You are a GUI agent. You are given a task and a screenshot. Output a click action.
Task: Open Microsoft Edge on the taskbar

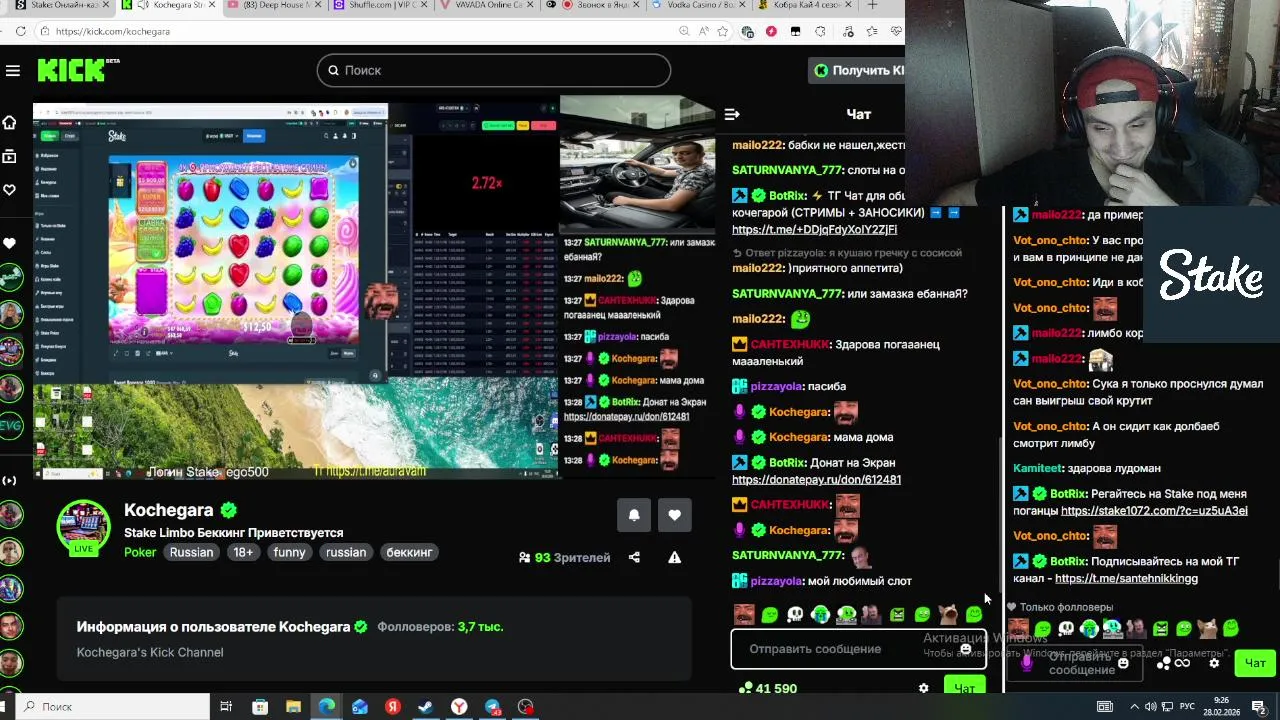point(327,706)
